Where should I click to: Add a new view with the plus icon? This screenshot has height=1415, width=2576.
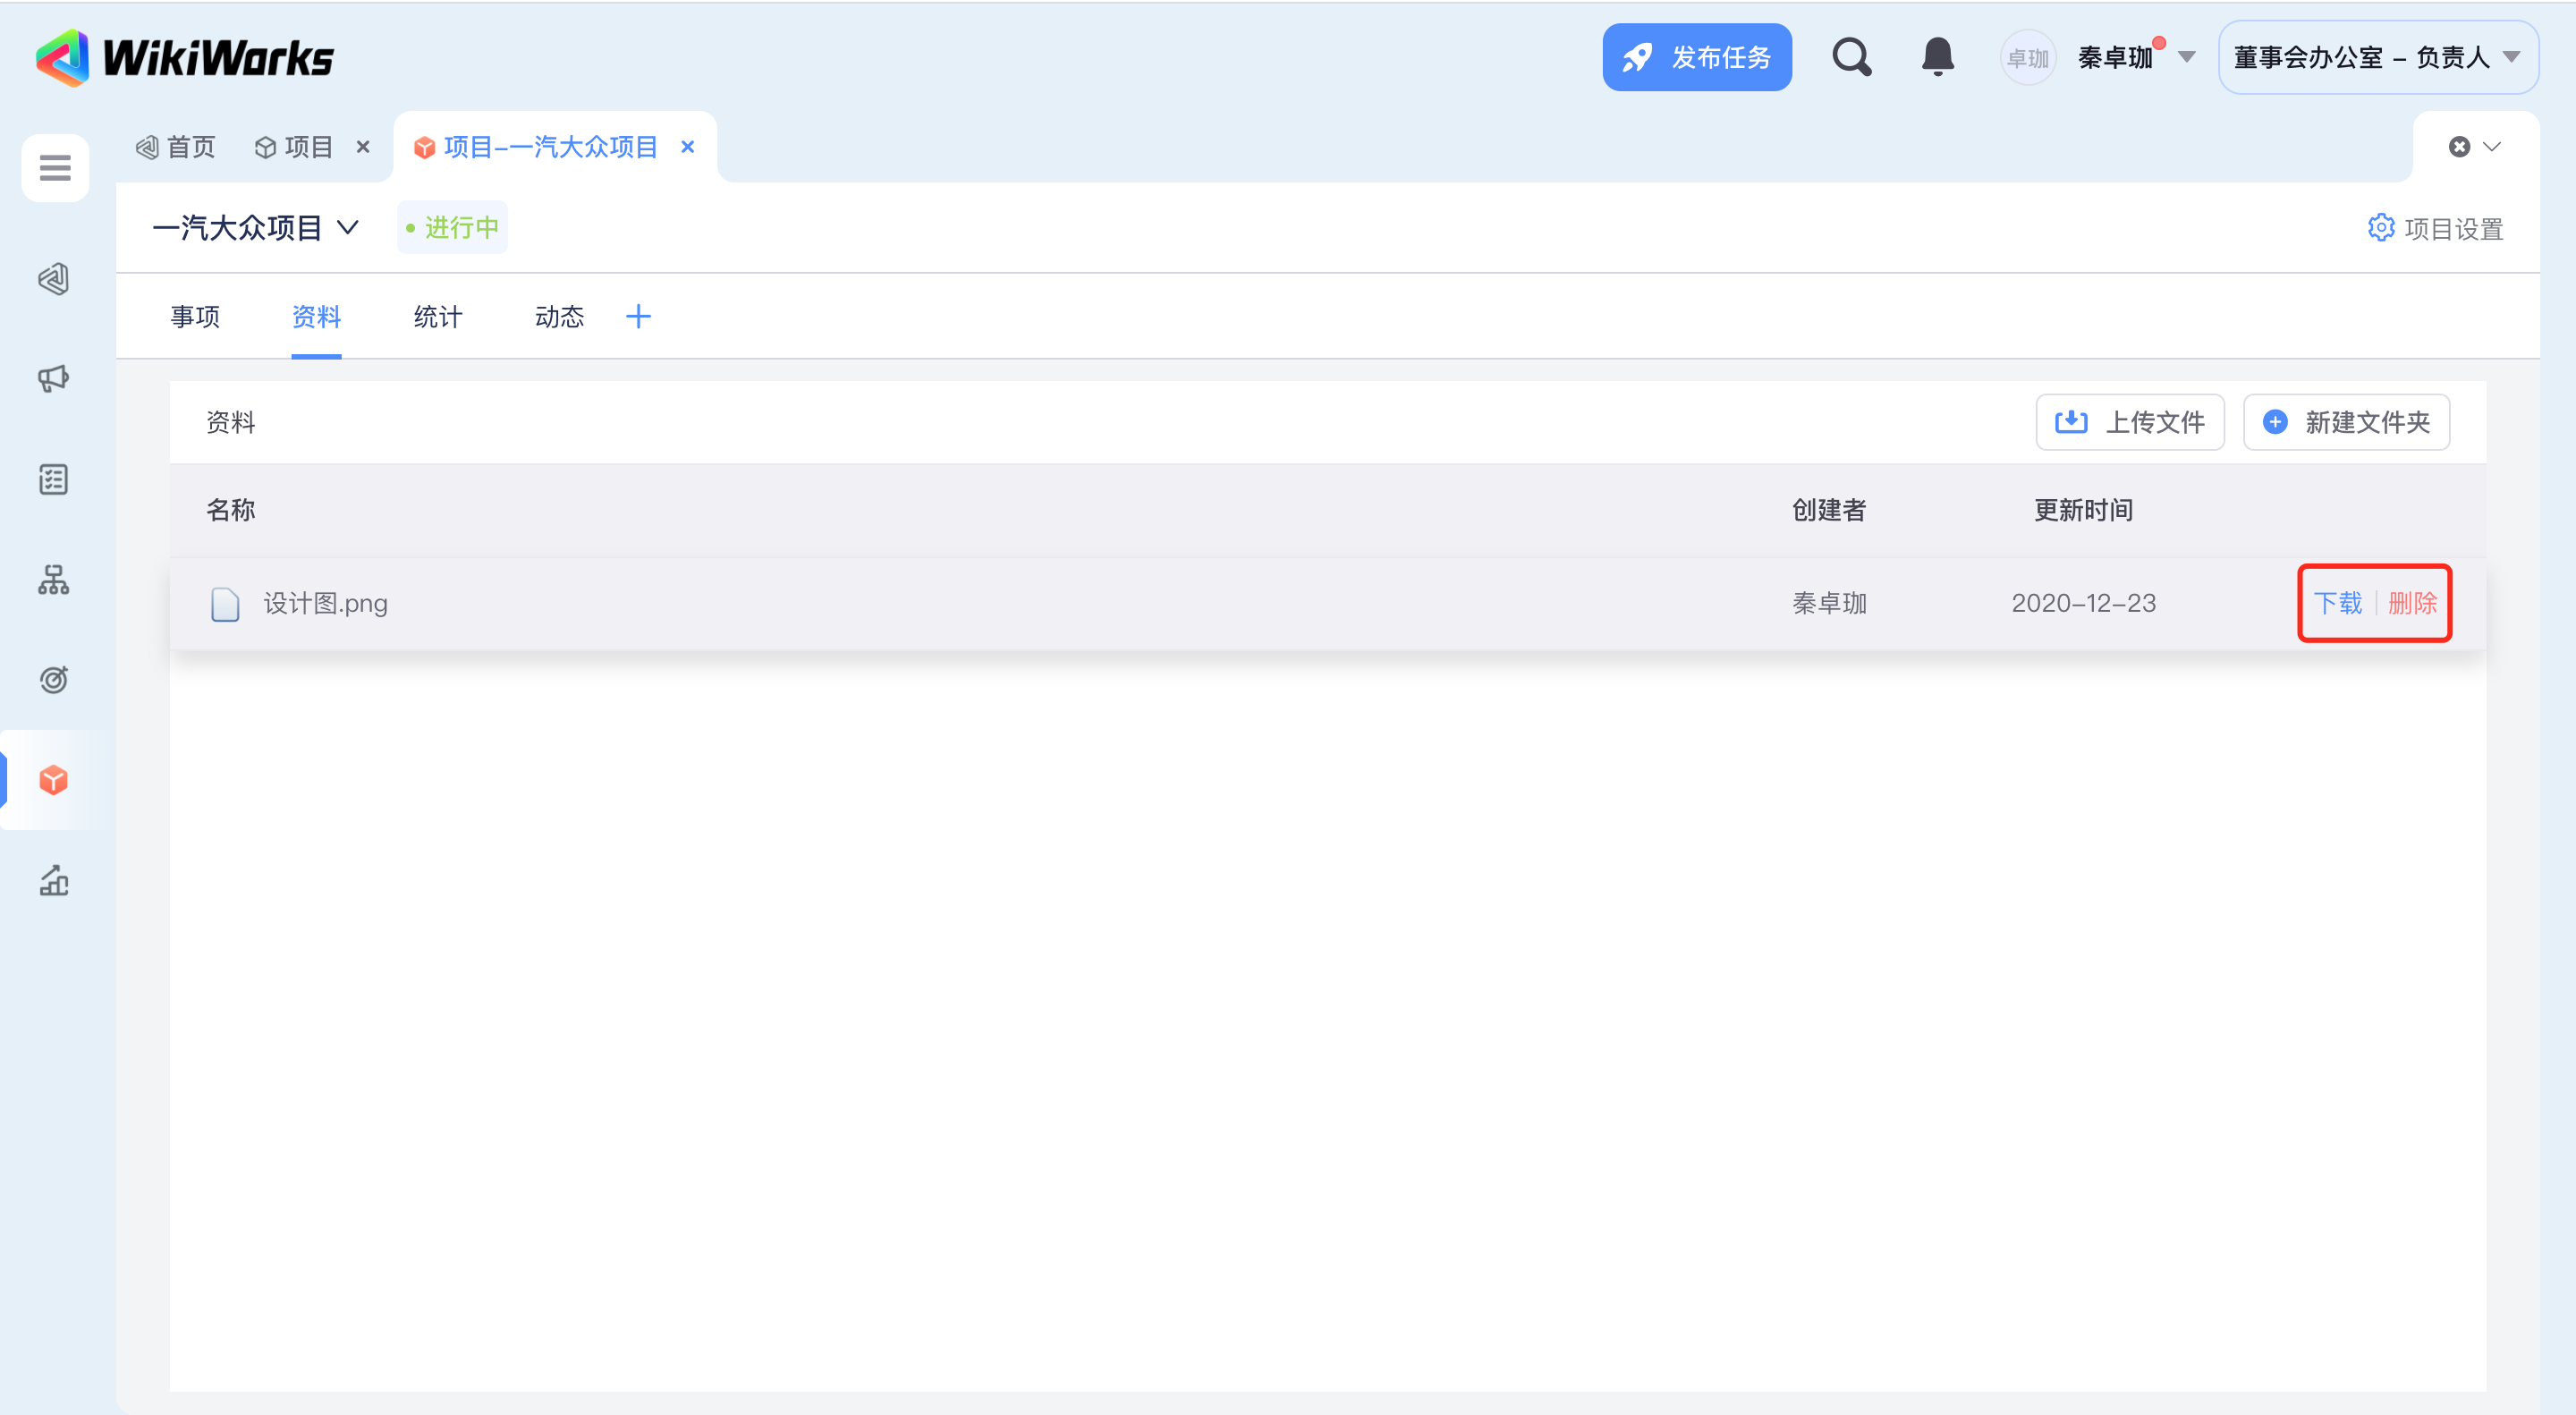638,317
